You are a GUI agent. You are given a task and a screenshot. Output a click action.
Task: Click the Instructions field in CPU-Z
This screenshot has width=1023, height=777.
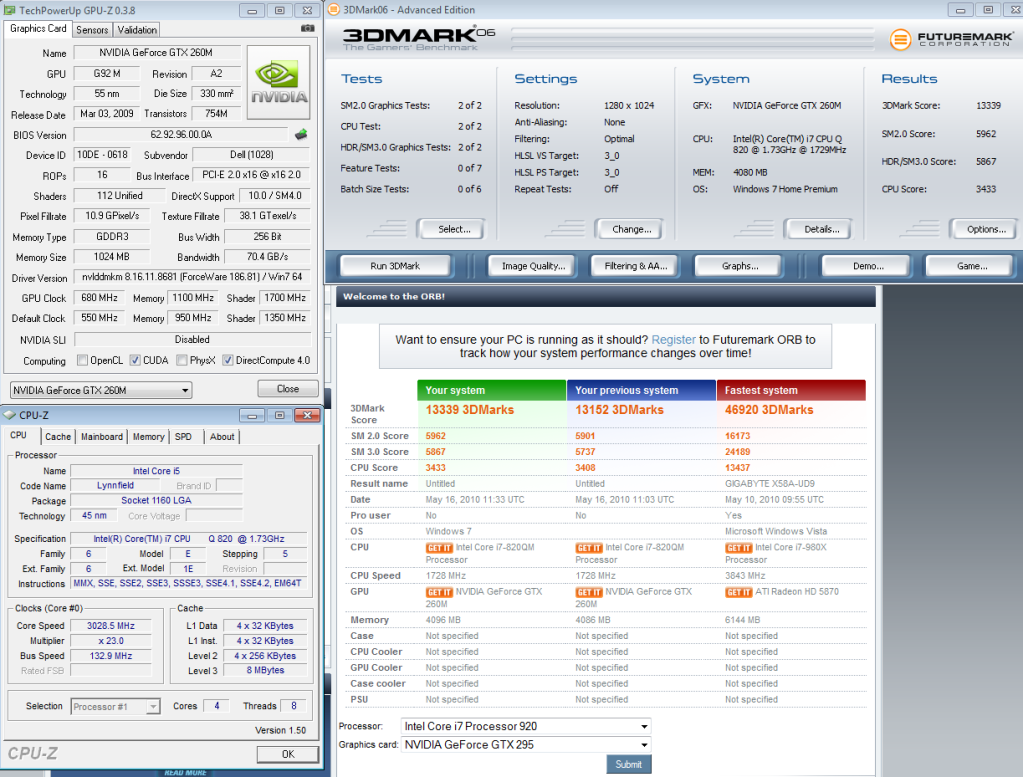[x=189, y=583]
